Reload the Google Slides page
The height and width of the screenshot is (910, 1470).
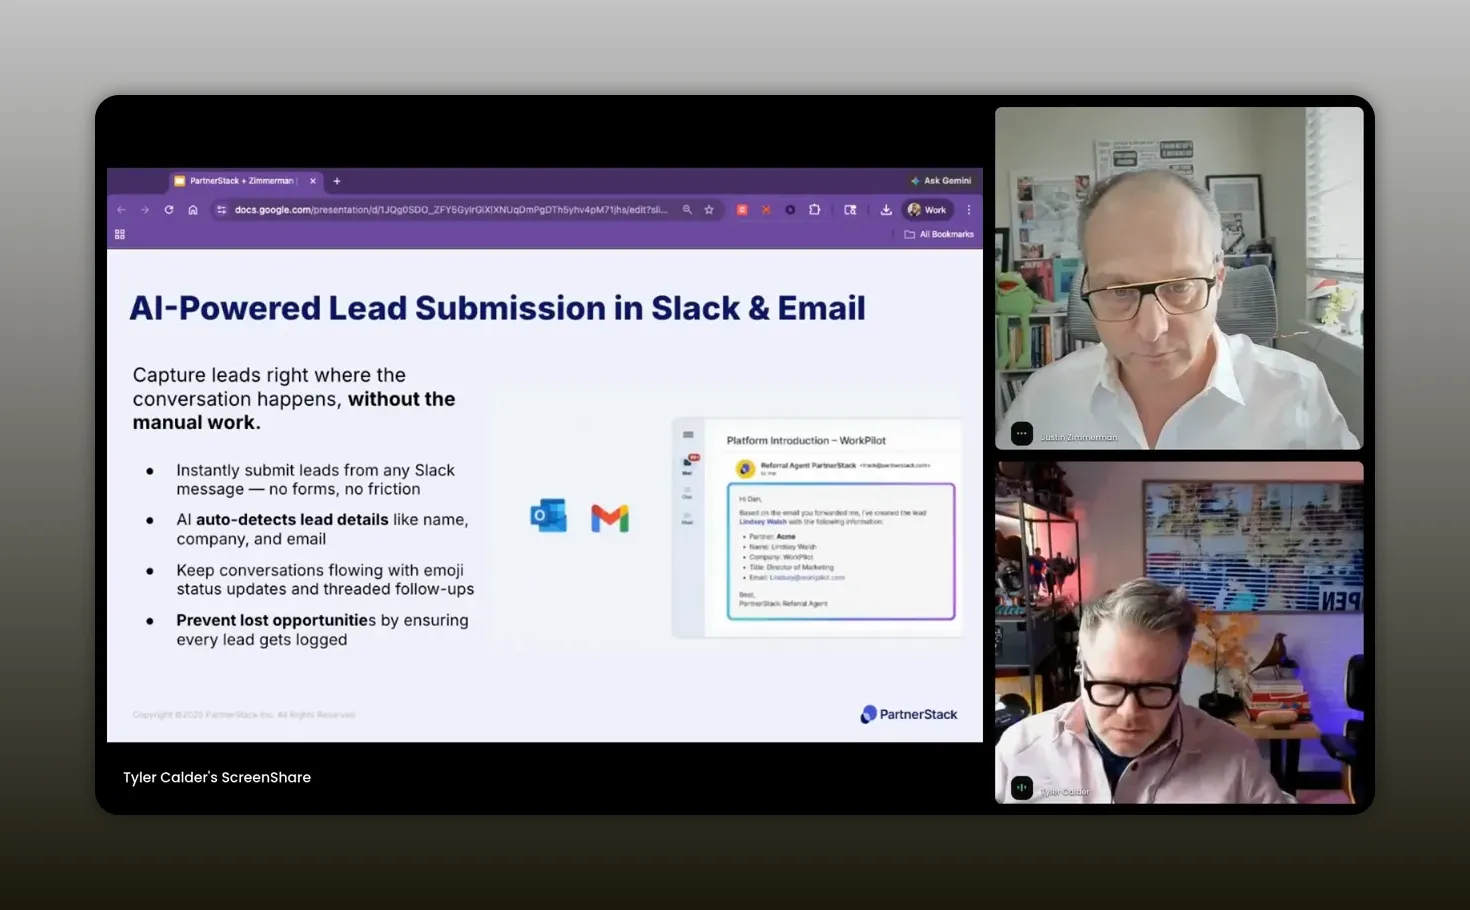pyautogui.click(x=169, y=210)
